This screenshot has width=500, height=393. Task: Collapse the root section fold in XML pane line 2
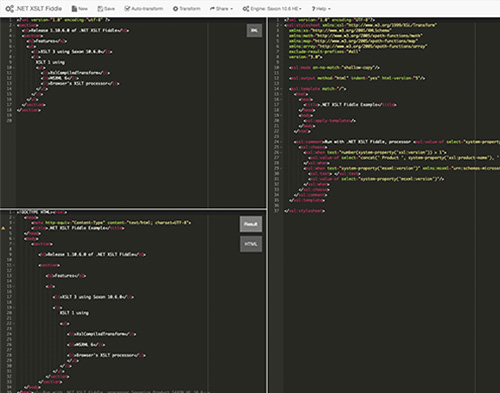[x=14, y=25]
